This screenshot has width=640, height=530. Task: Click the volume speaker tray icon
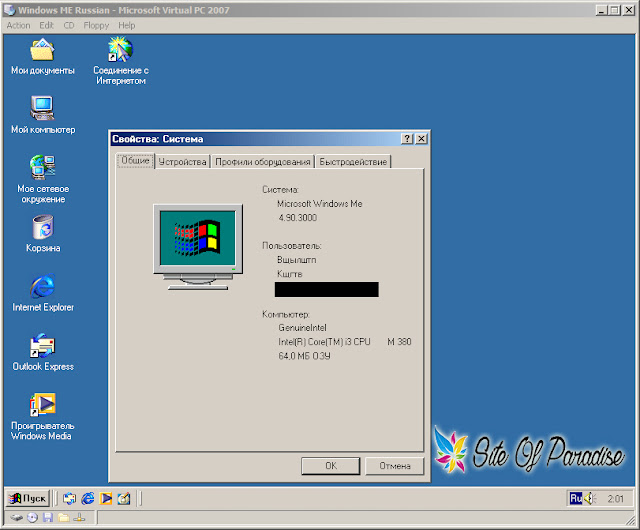[x=590, y=498]
